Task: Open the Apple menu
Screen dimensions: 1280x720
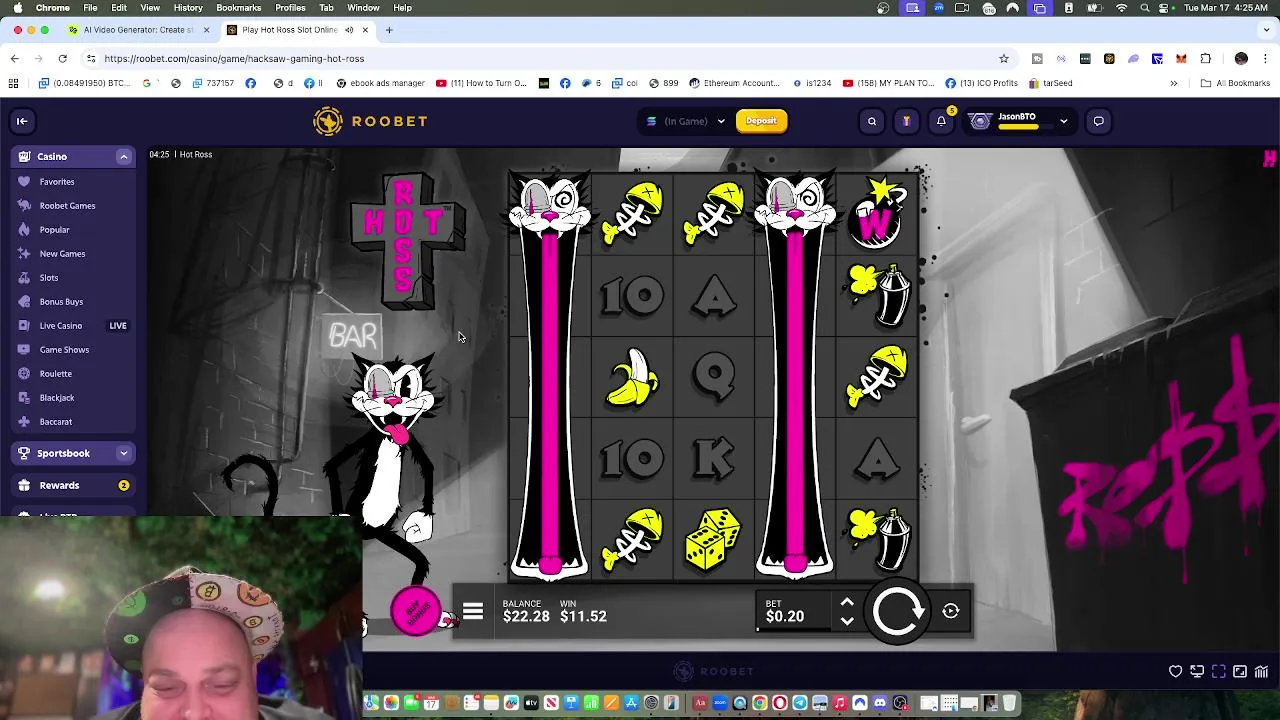Action: 17,8
